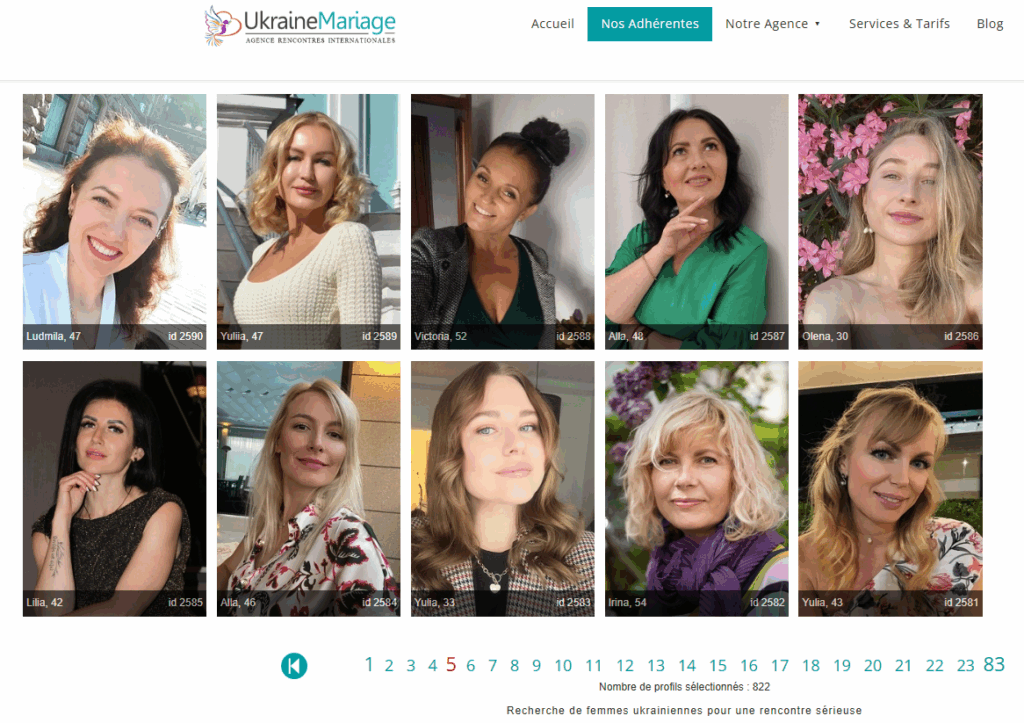Open Victoria, 52 profile id 2588
The image size is (1024, 723).
click(502, 221)
